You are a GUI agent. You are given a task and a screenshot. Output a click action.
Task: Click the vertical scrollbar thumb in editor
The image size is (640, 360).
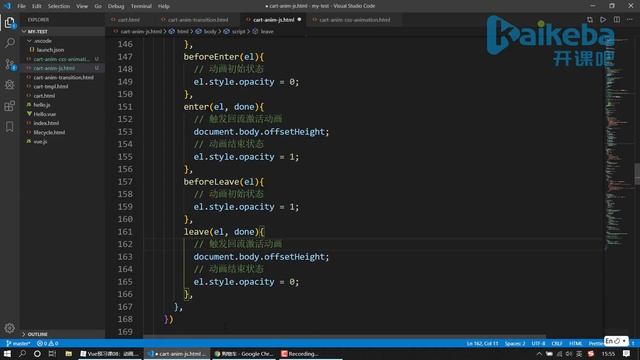click(x=637, y=174)
